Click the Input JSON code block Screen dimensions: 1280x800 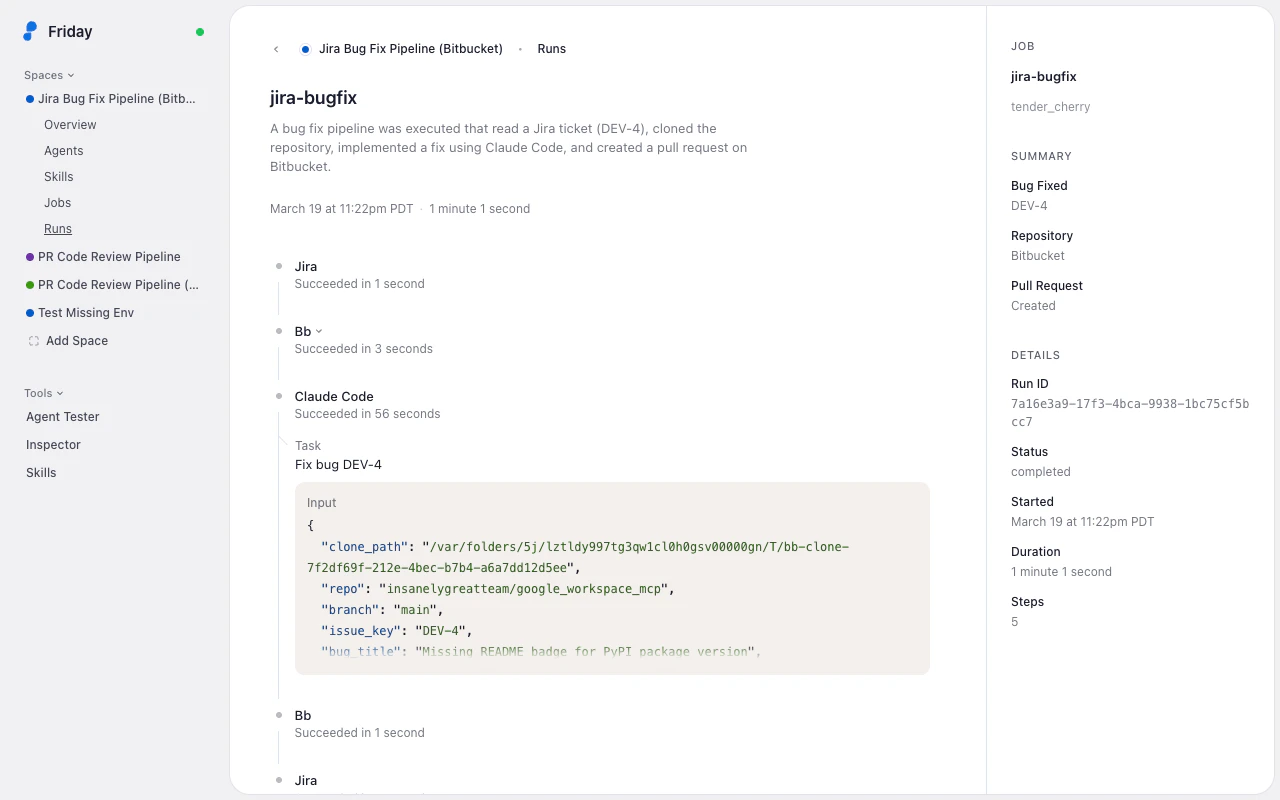612,578
